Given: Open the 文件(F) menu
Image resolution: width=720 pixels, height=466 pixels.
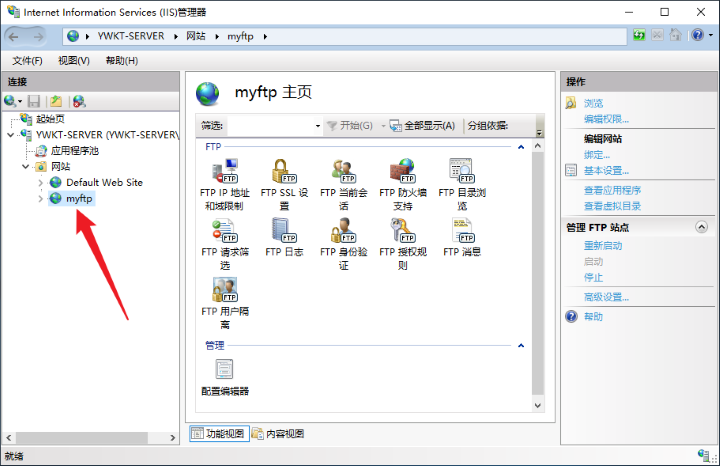Looking at the screenshot, I should coord(27,61).
